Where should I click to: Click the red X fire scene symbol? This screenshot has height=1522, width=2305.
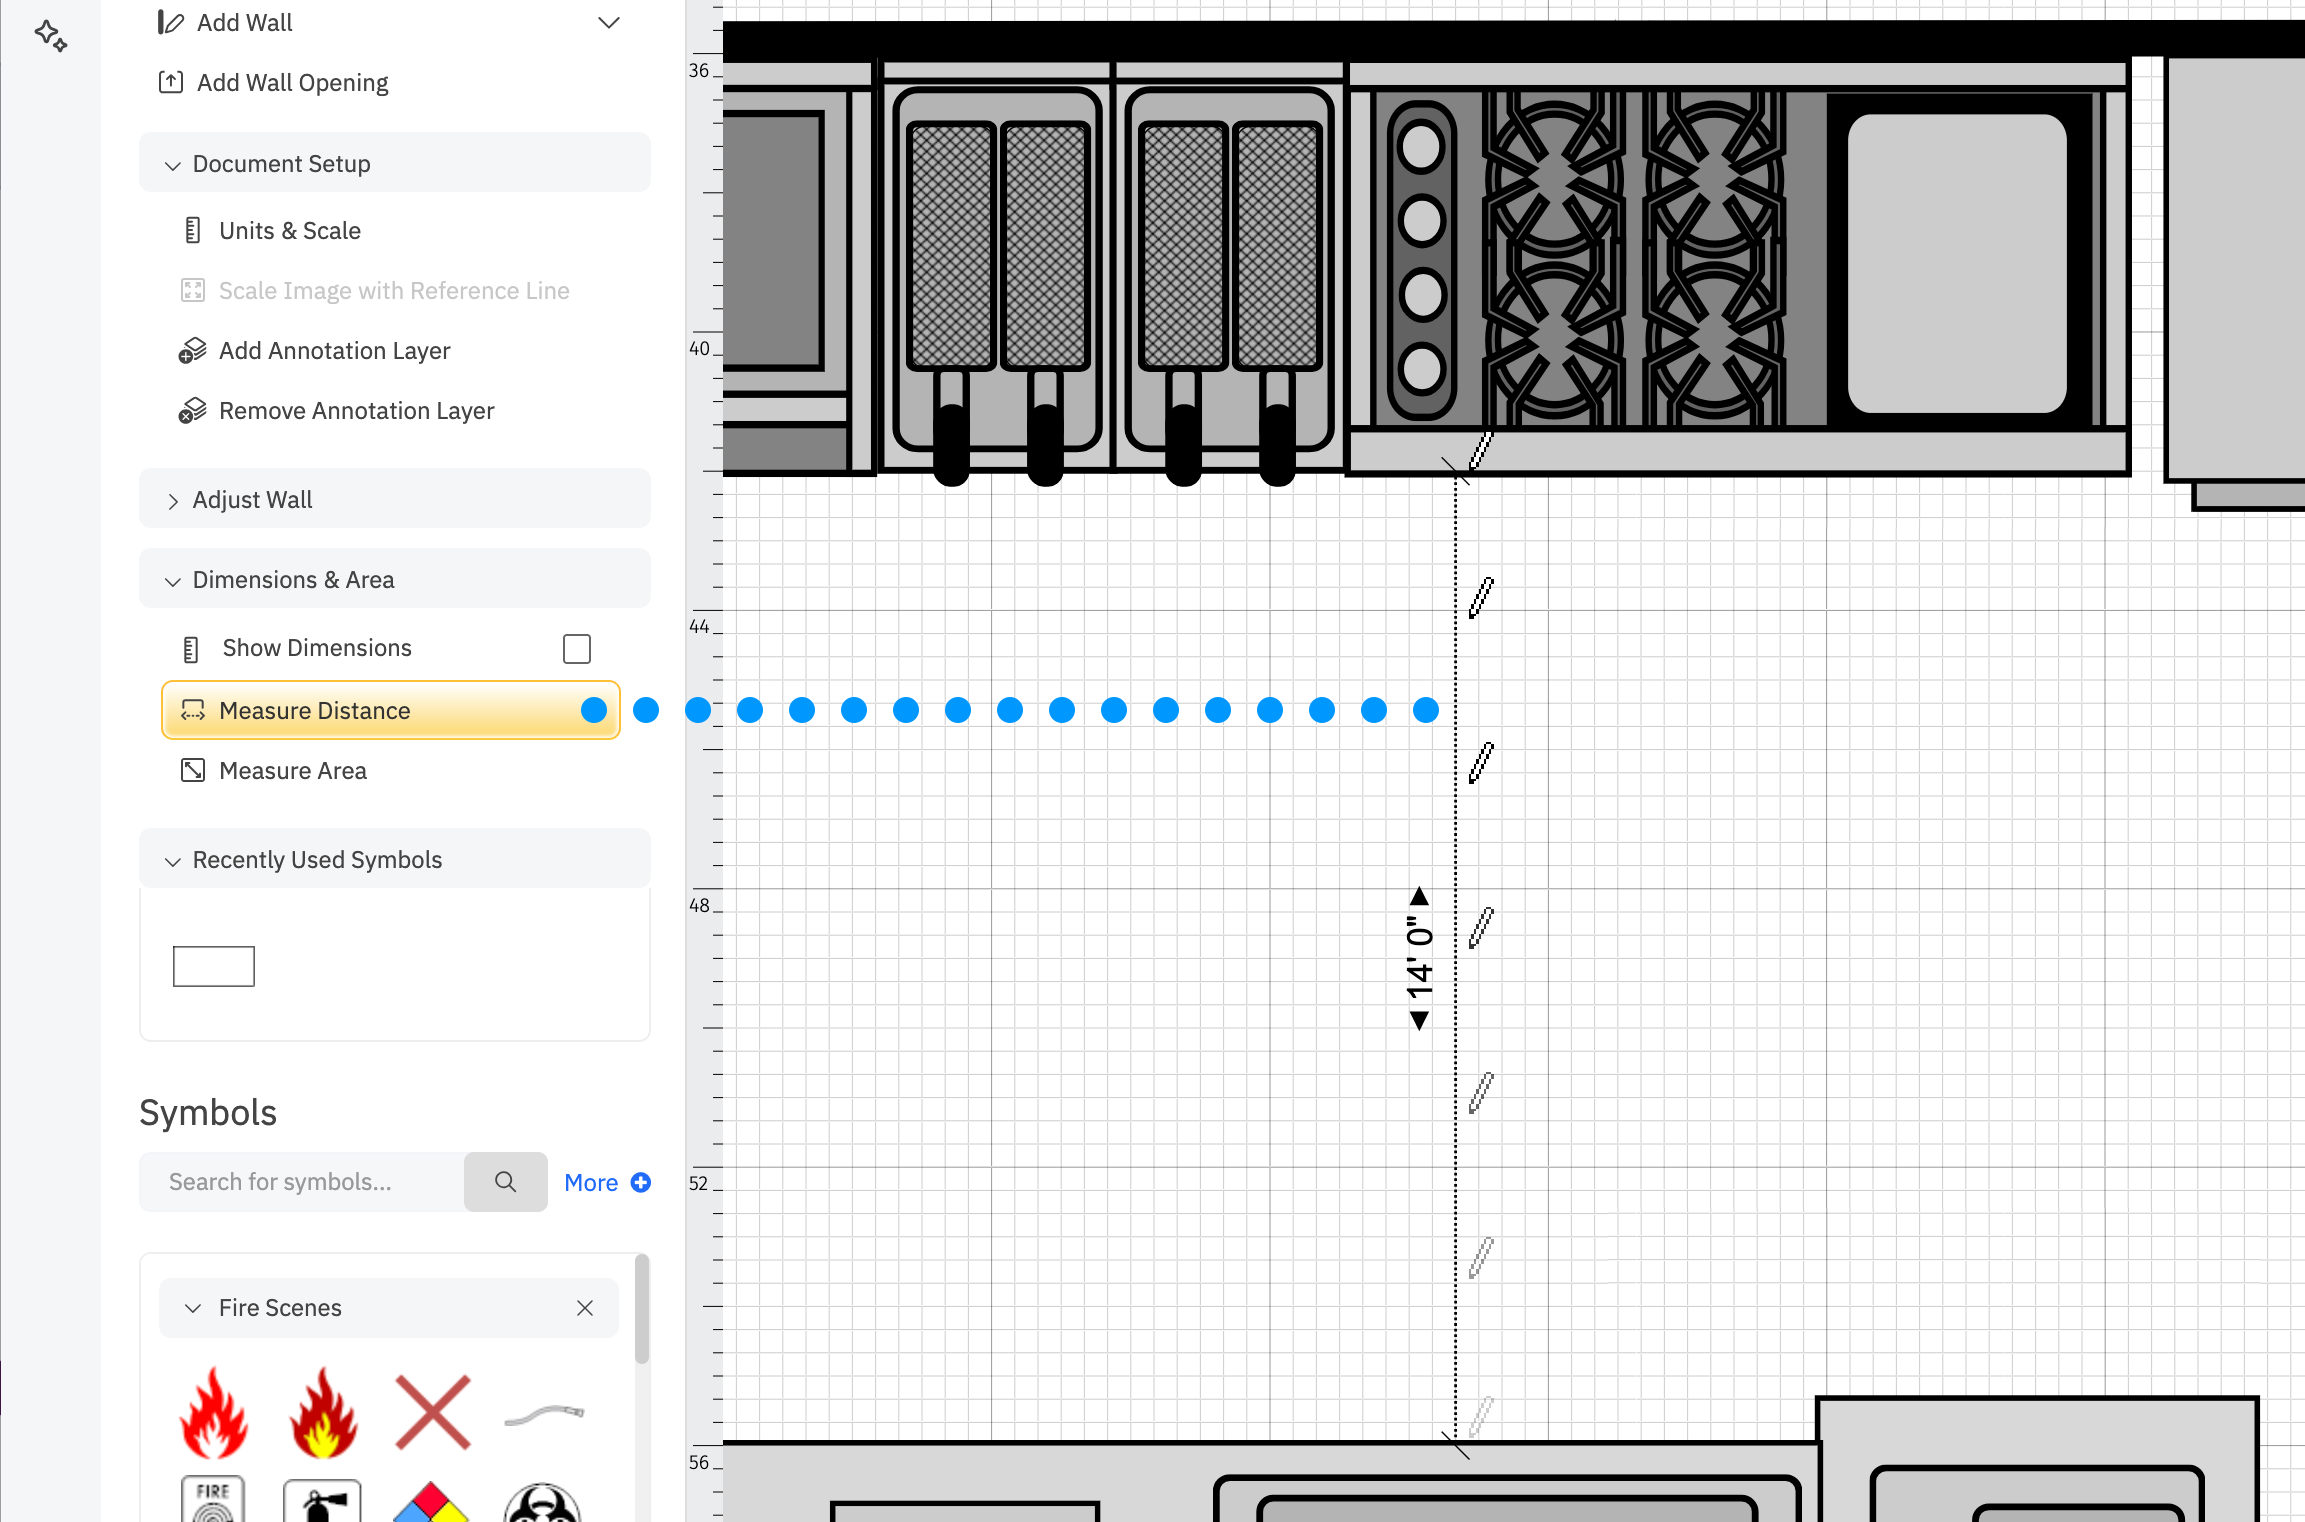(x=432, y=1412)
